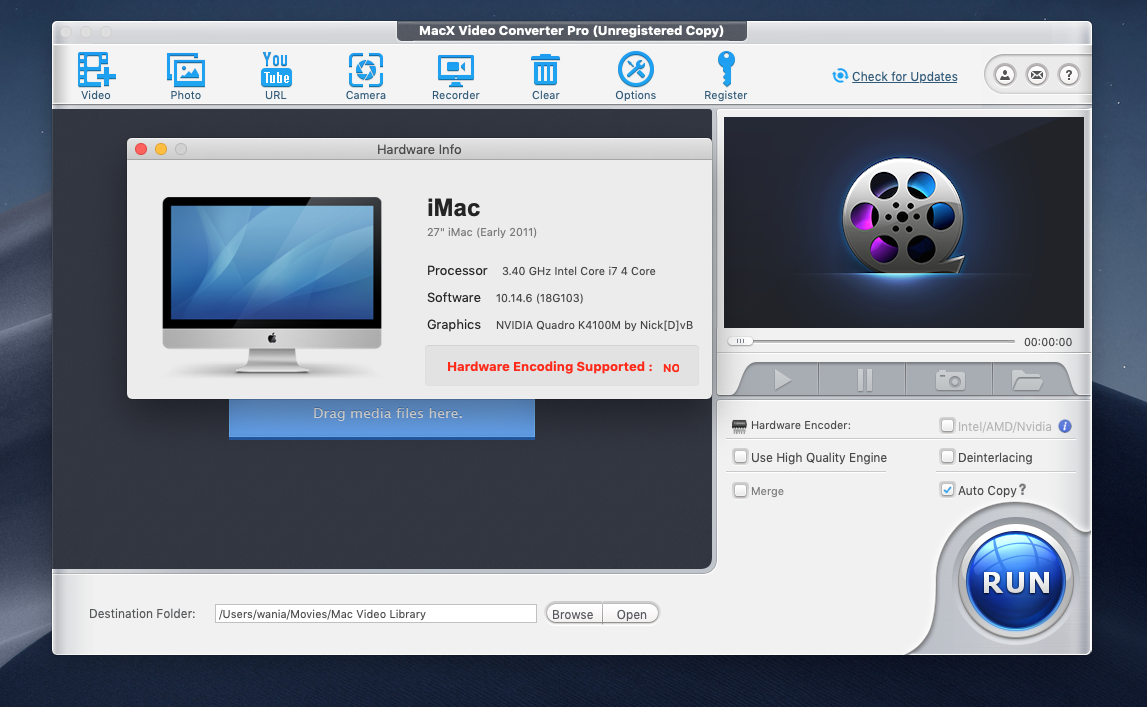Click the Browse button
Image resolution: width=1147 pixels, height=707 pixels.
pos(573,614)
